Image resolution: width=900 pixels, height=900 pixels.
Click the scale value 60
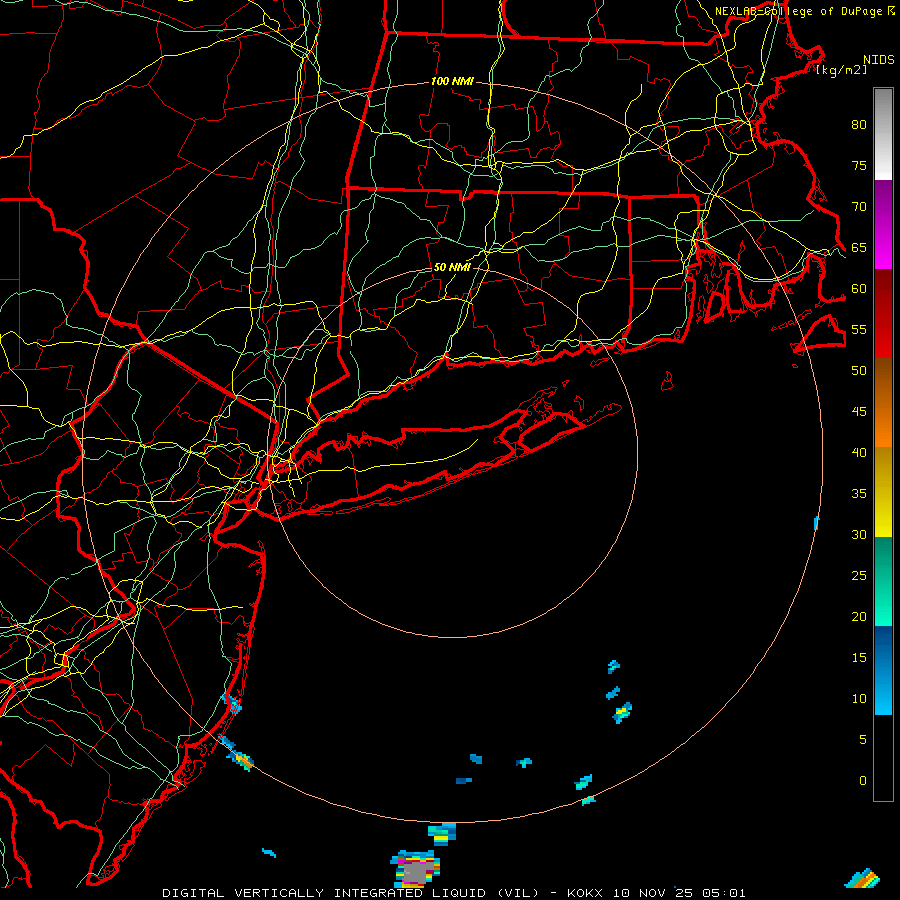click(x=859, y=289)
